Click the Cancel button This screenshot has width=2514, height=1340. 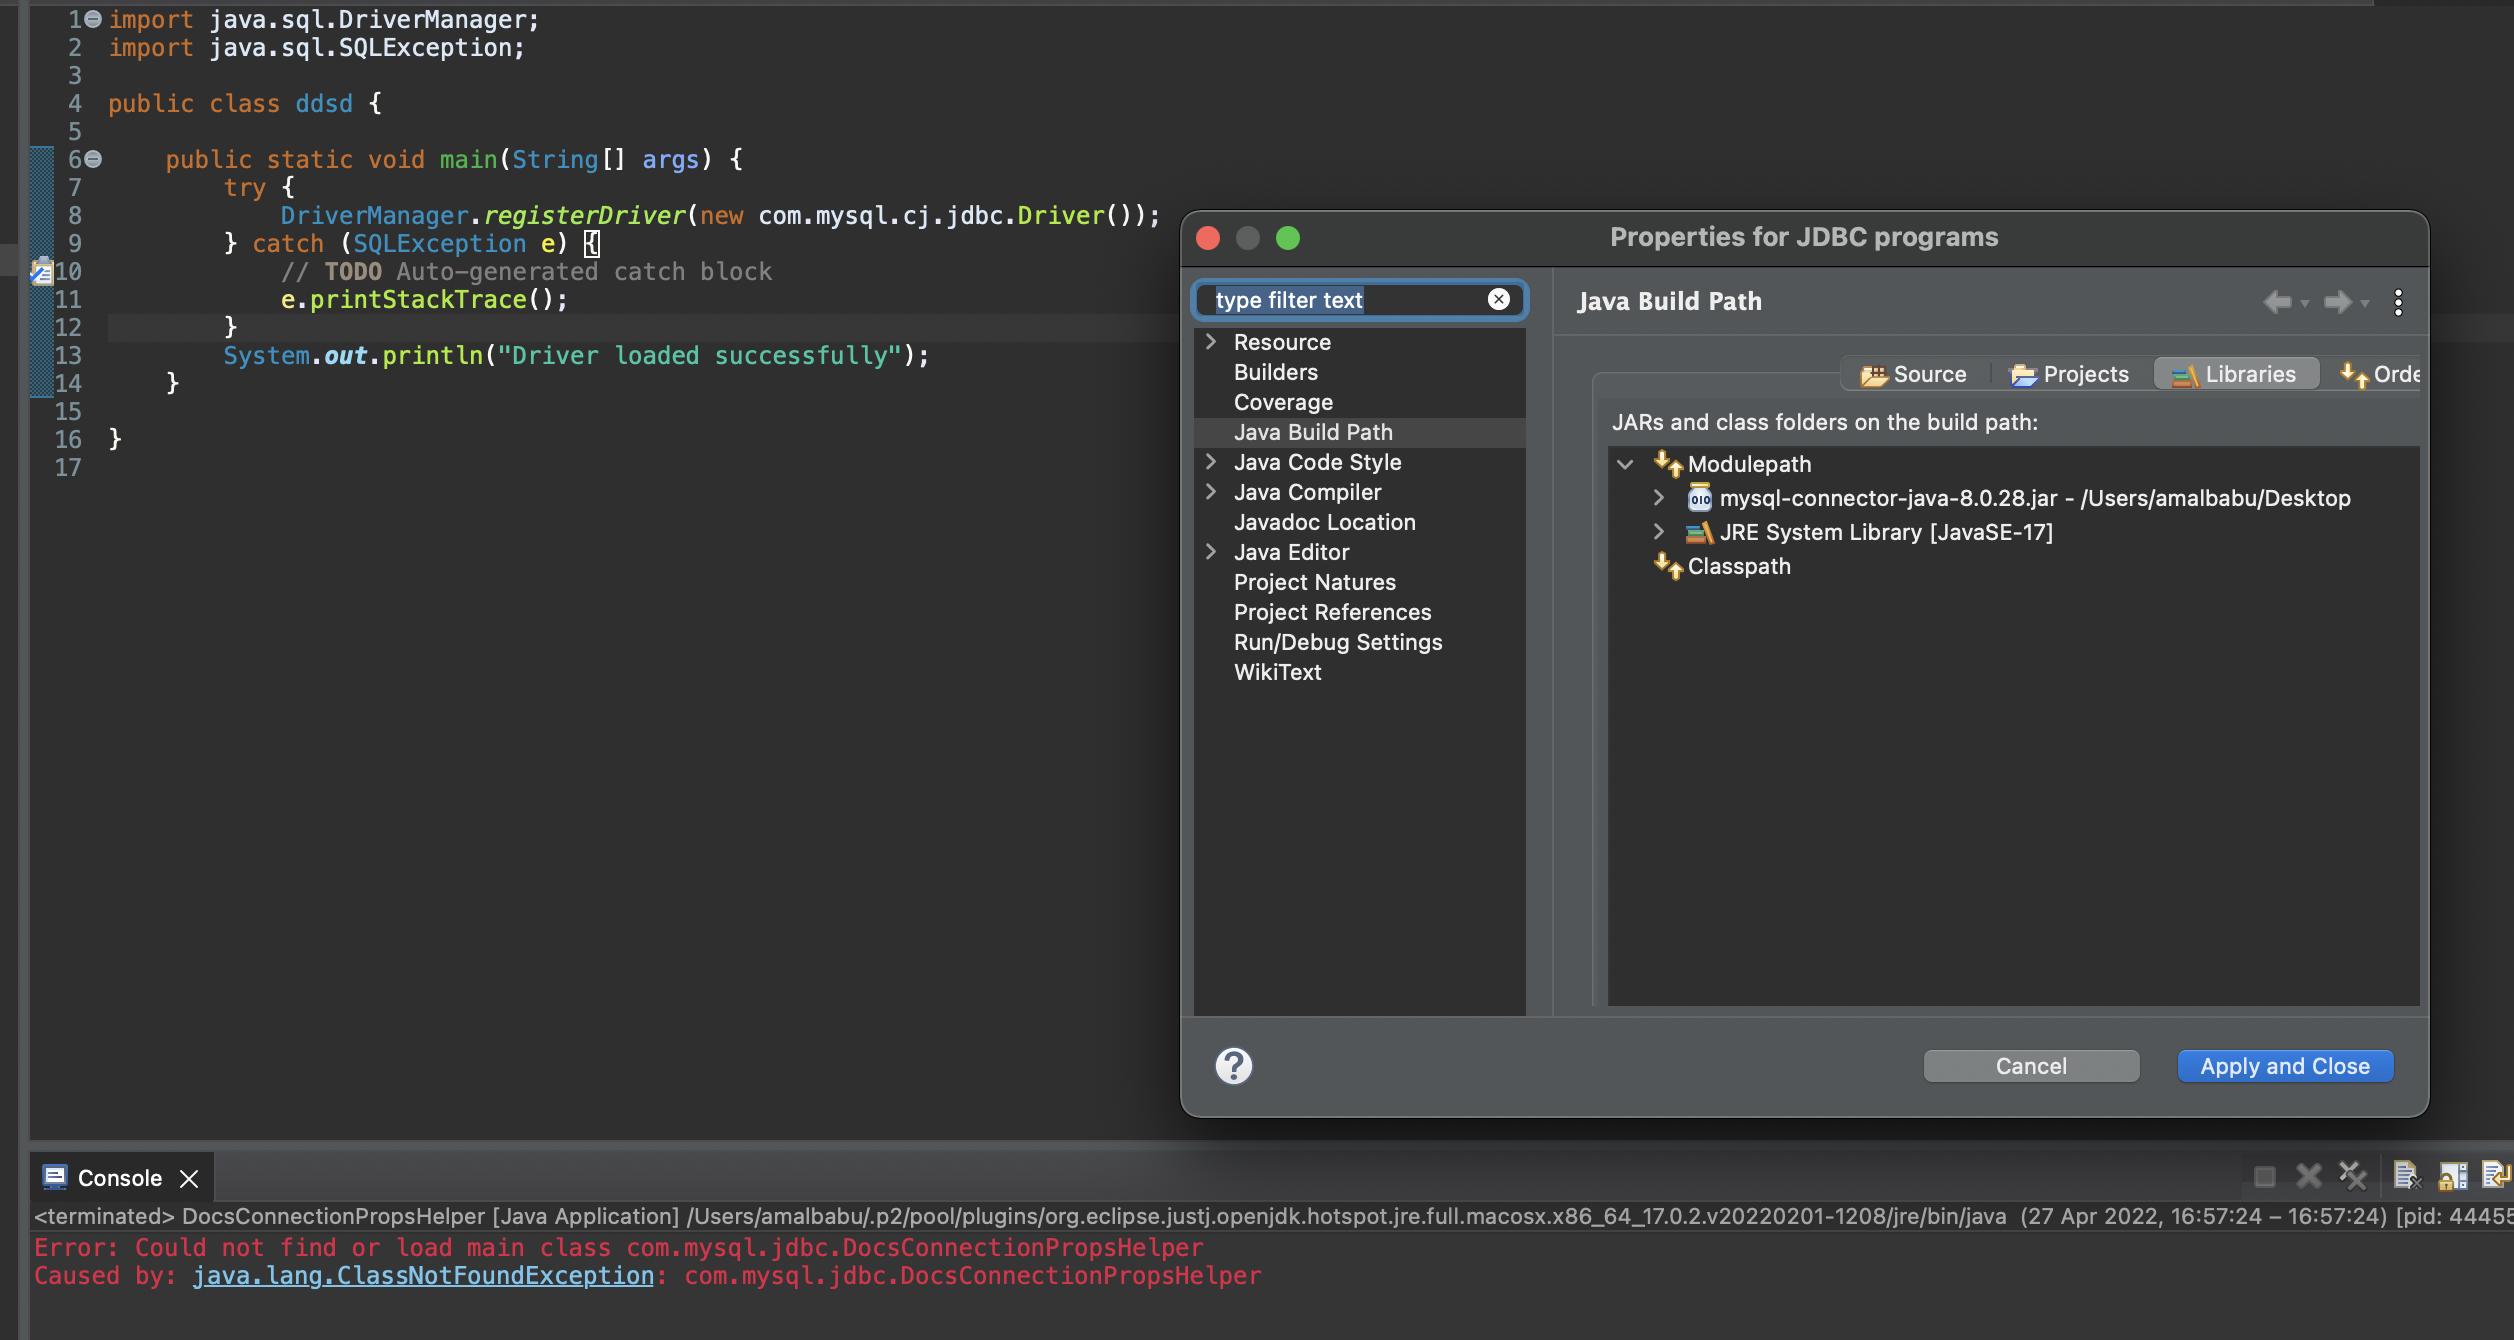point(2031,1066)
